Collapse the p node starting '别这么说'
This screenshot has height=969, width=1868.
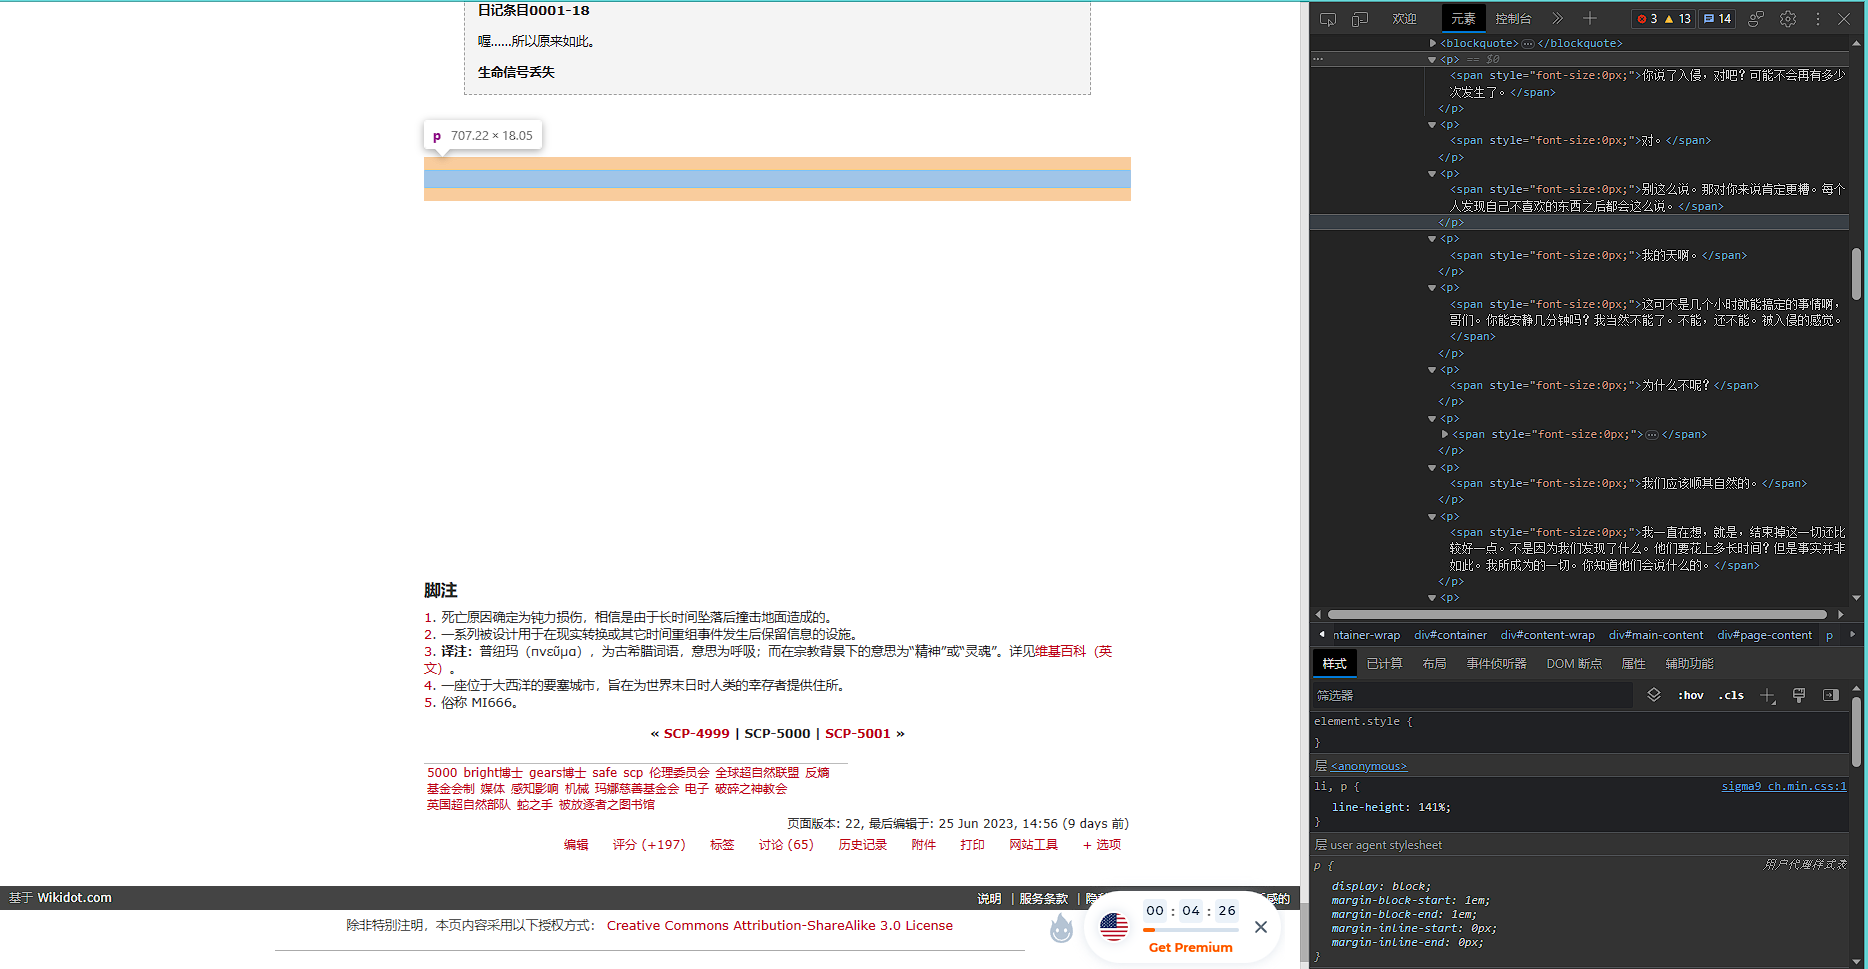(x=1432, y=174)
